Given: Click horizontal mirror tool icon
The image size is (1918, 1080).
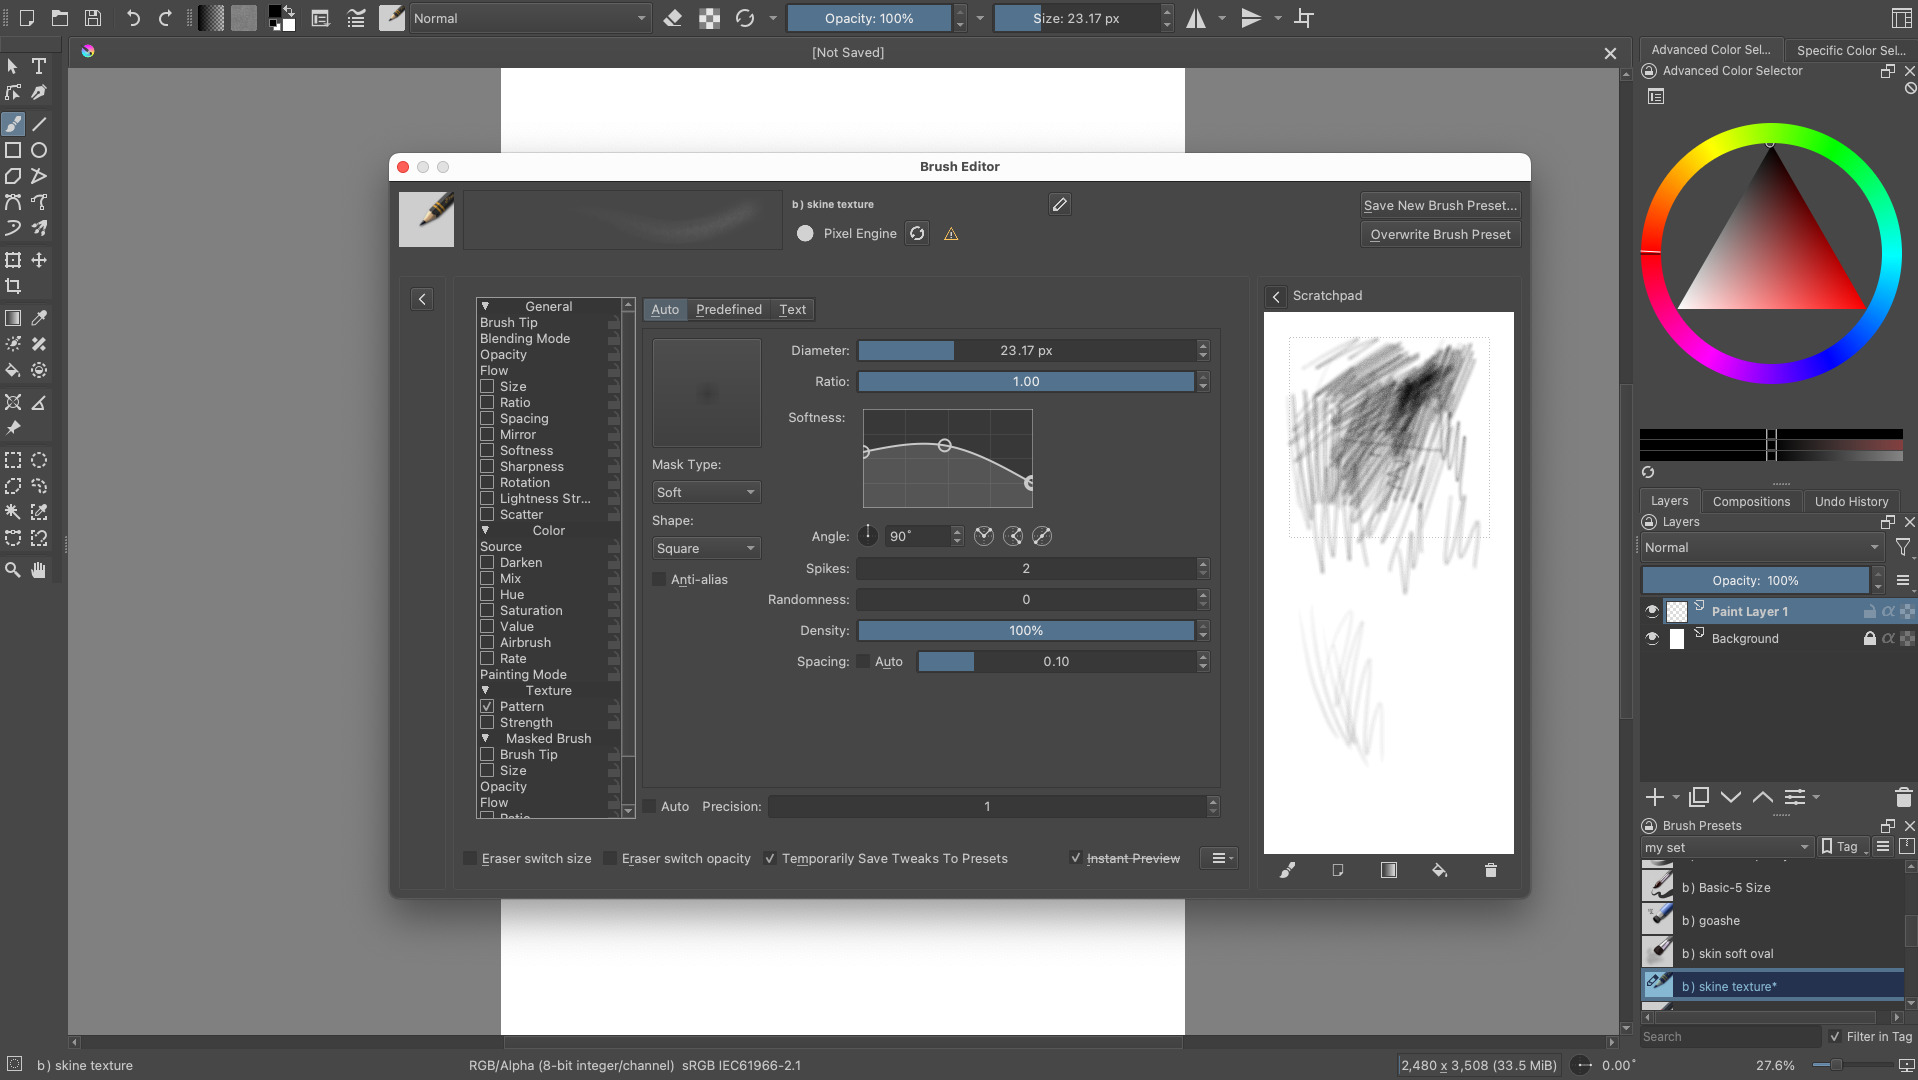Looking at the screenshot, I should click(x=1196, y=18).
